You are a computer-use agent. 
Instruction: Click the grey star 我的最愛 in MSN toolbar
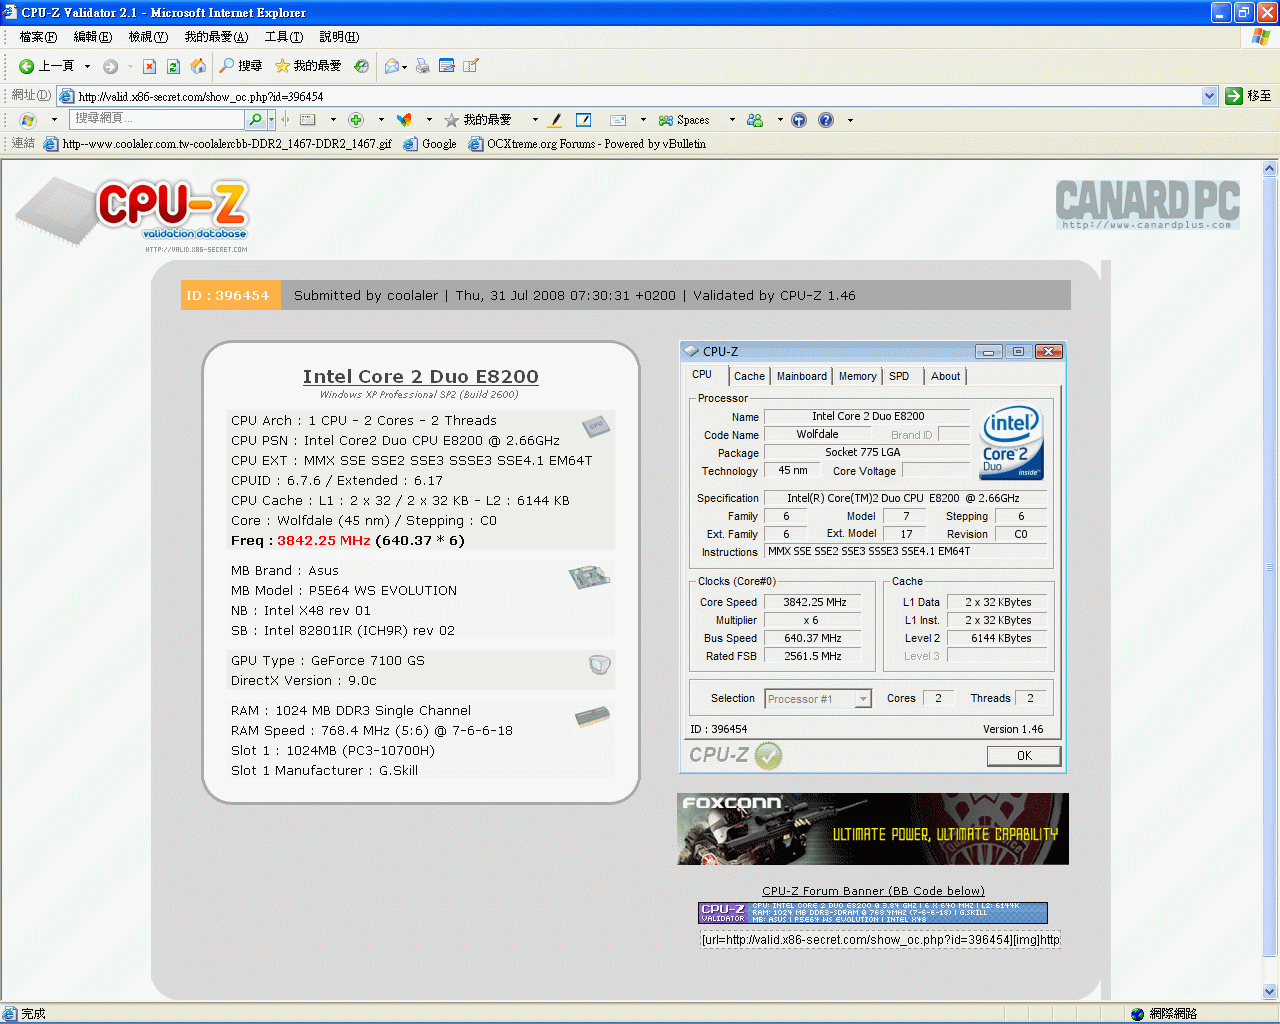[477, 120]
